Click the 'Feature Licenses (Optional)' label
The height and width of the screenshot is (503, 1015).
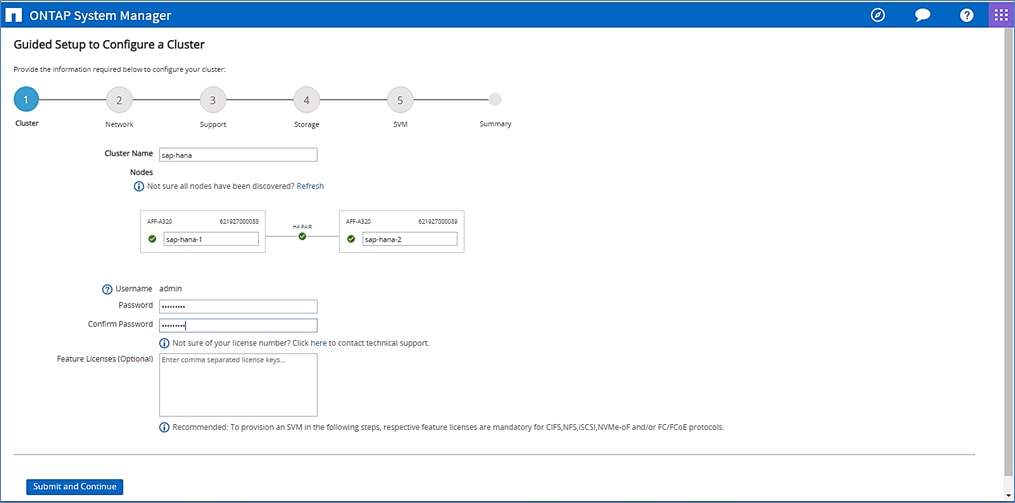[x=105, y=359]
